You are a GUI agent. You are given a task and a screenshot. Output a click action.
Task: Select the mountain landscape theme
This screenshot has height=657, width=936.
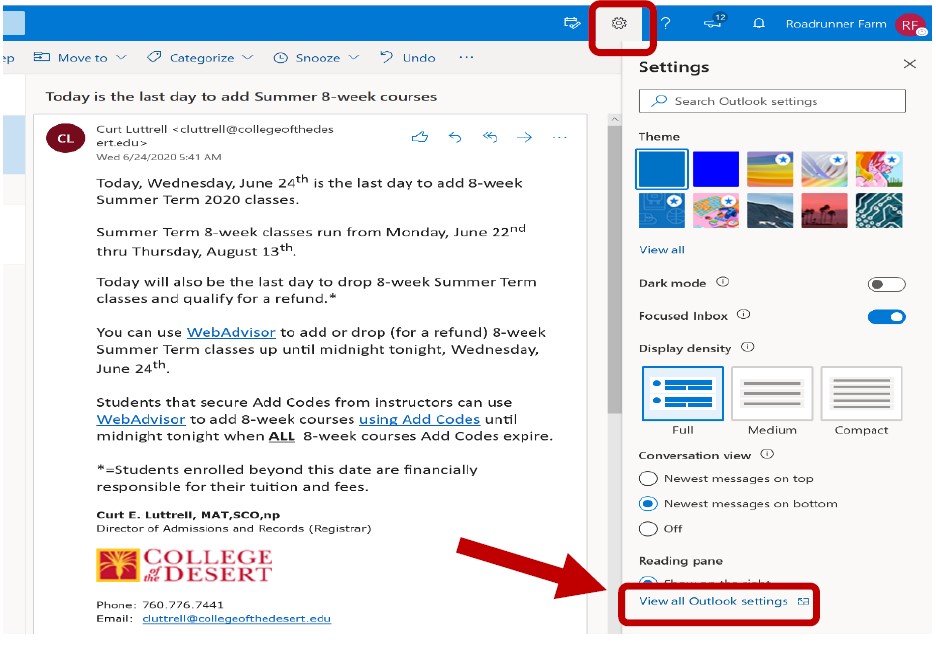770,210
